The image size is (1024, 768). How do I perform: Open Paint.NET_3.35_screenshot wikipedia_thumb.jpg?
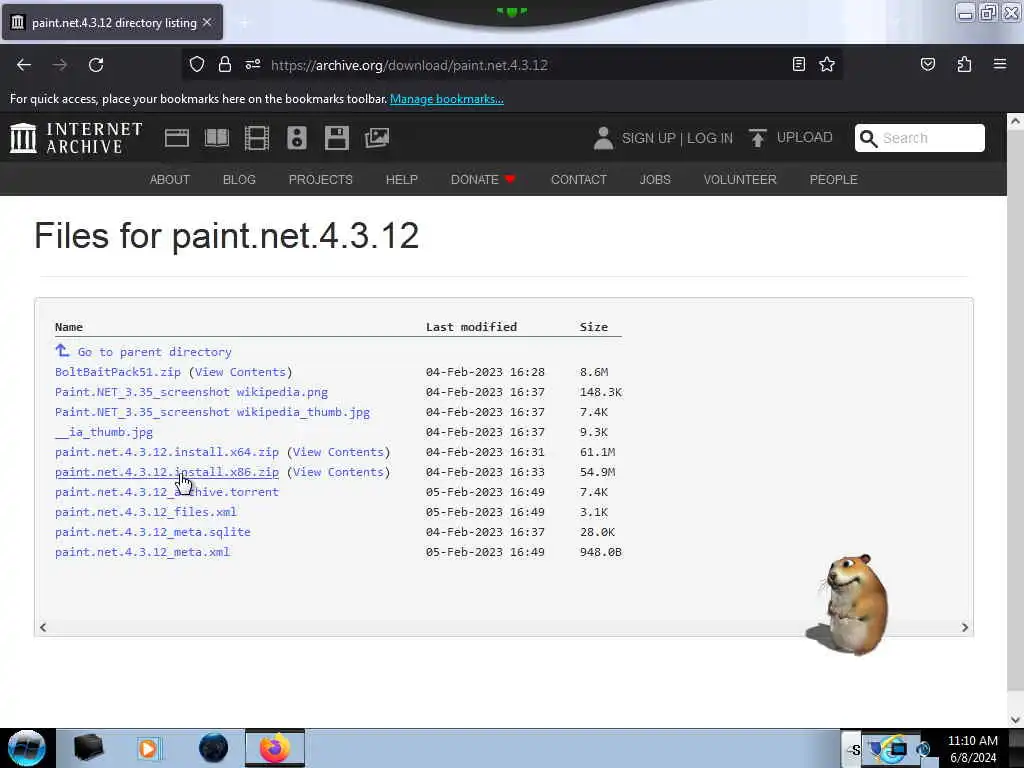[212, 412]
